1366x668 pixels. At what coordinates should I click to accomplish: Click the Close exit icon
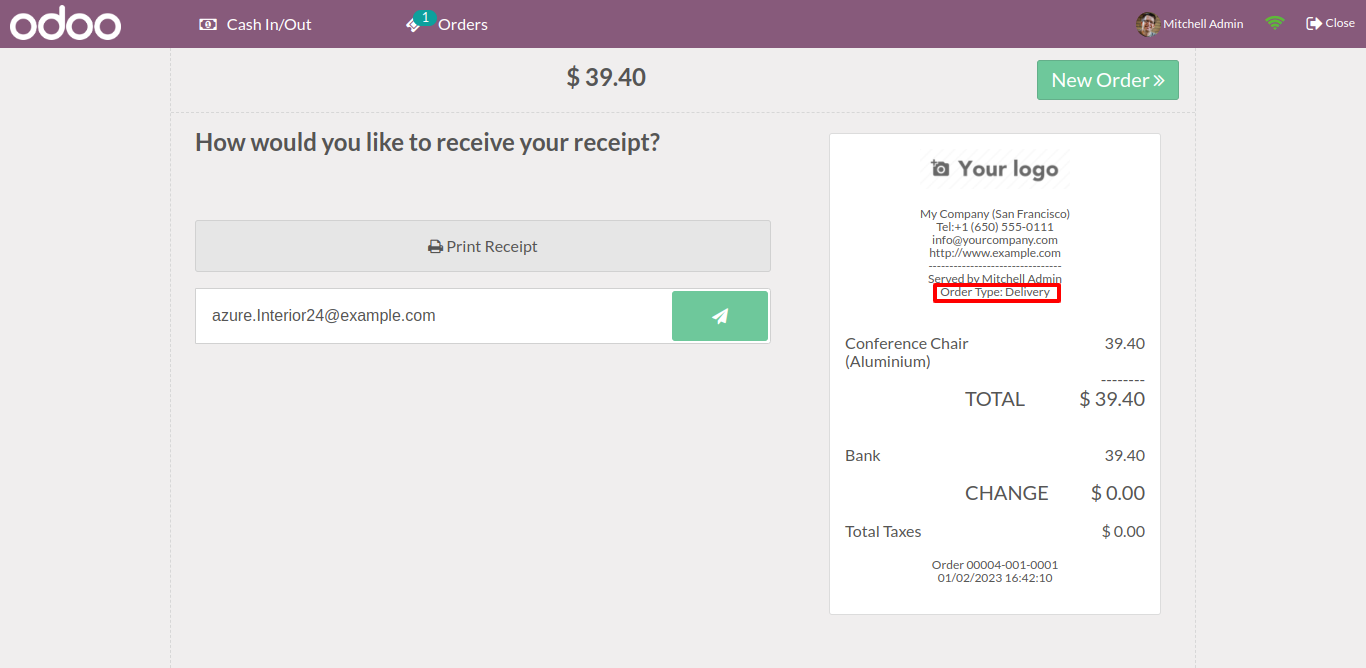point(1313,23)
